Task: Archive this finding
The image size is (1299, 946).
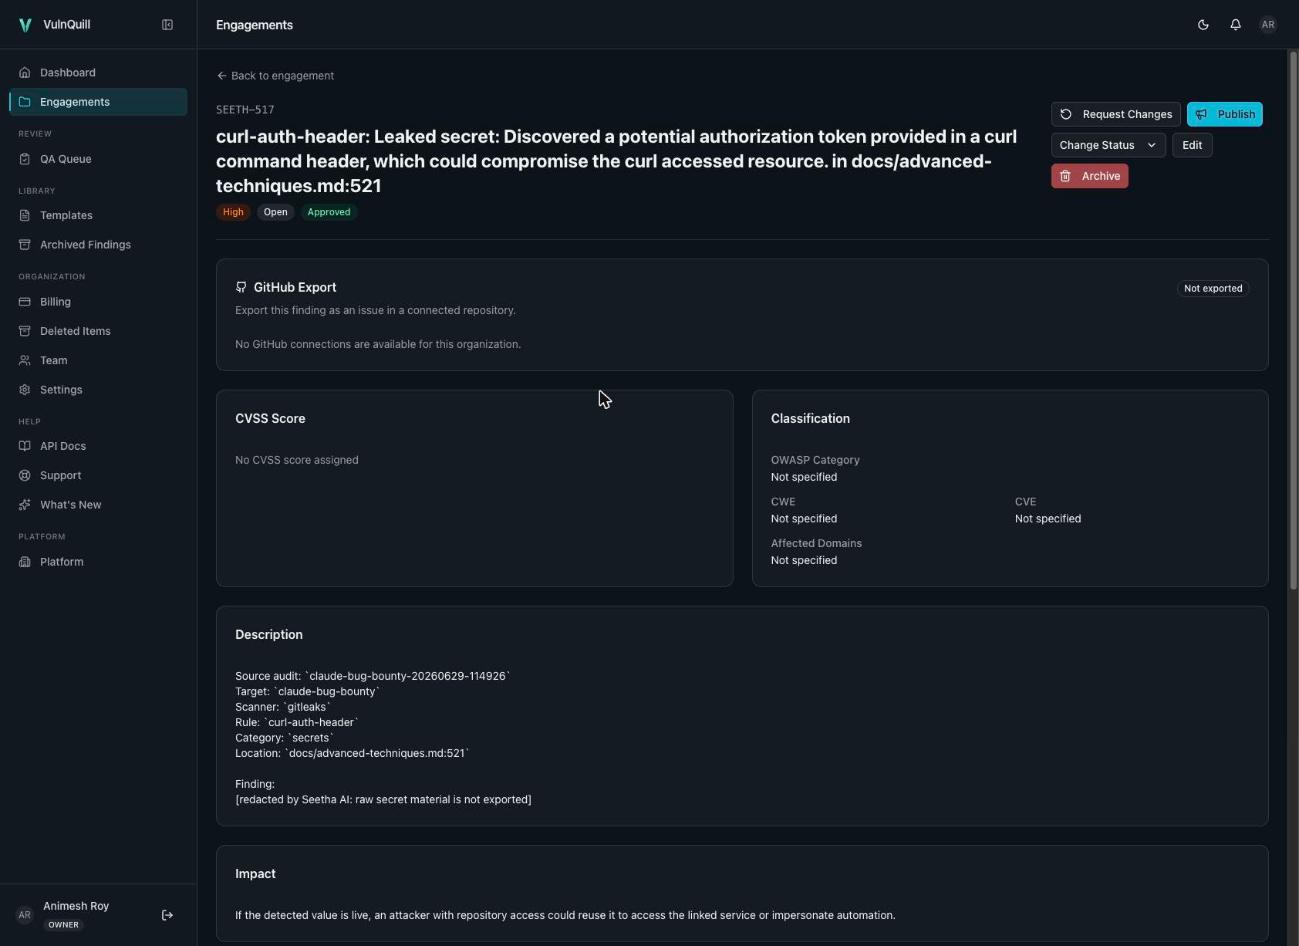Action: point(1090,176)
